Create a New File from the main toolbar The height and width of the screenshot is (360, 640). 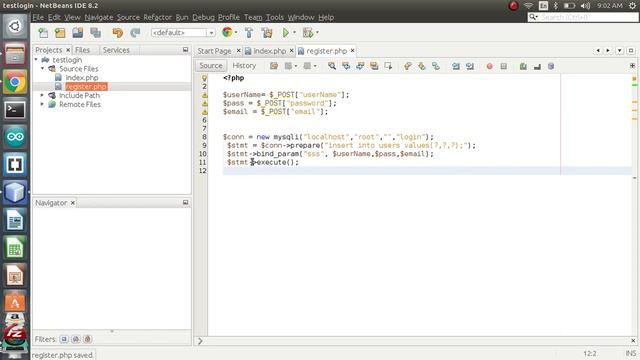43,33
